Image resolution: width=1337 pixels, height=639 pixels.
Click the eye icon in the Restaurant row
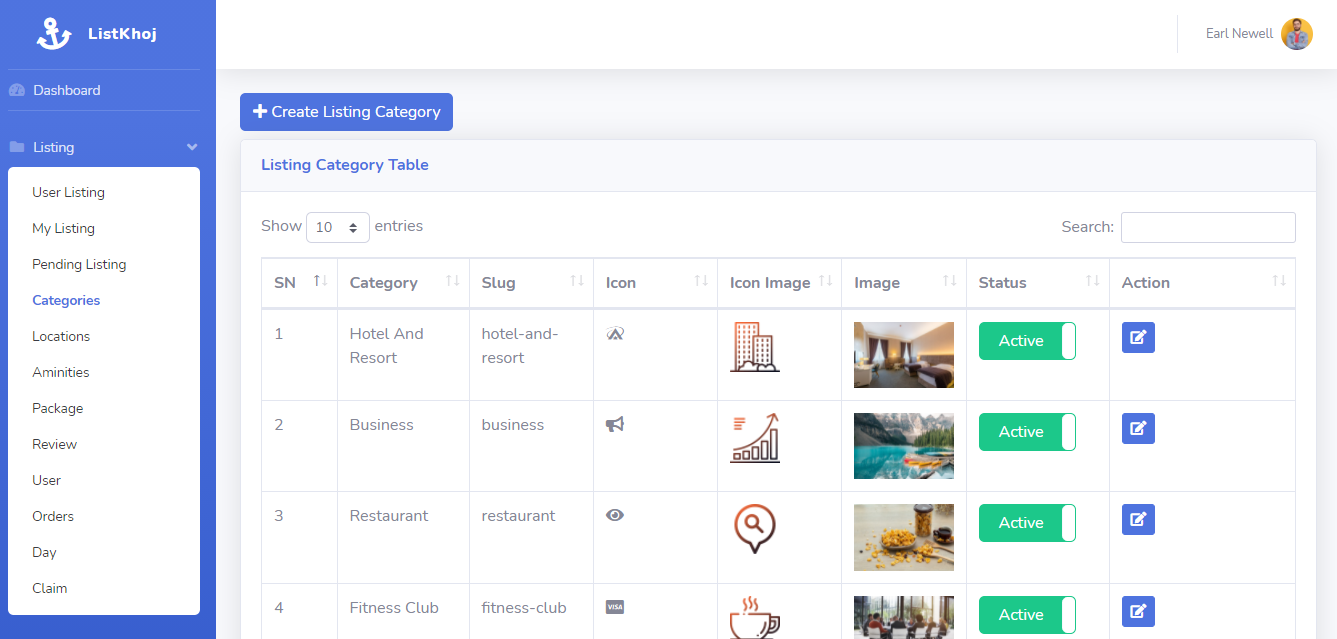615,514
